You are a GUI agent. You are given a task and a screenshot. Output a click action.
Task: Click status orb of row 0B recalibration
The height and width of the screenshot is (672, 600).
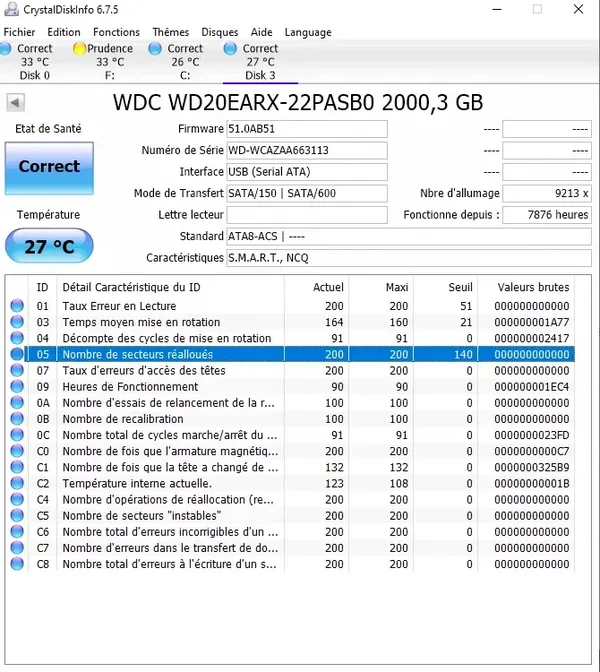click(17, 419)
